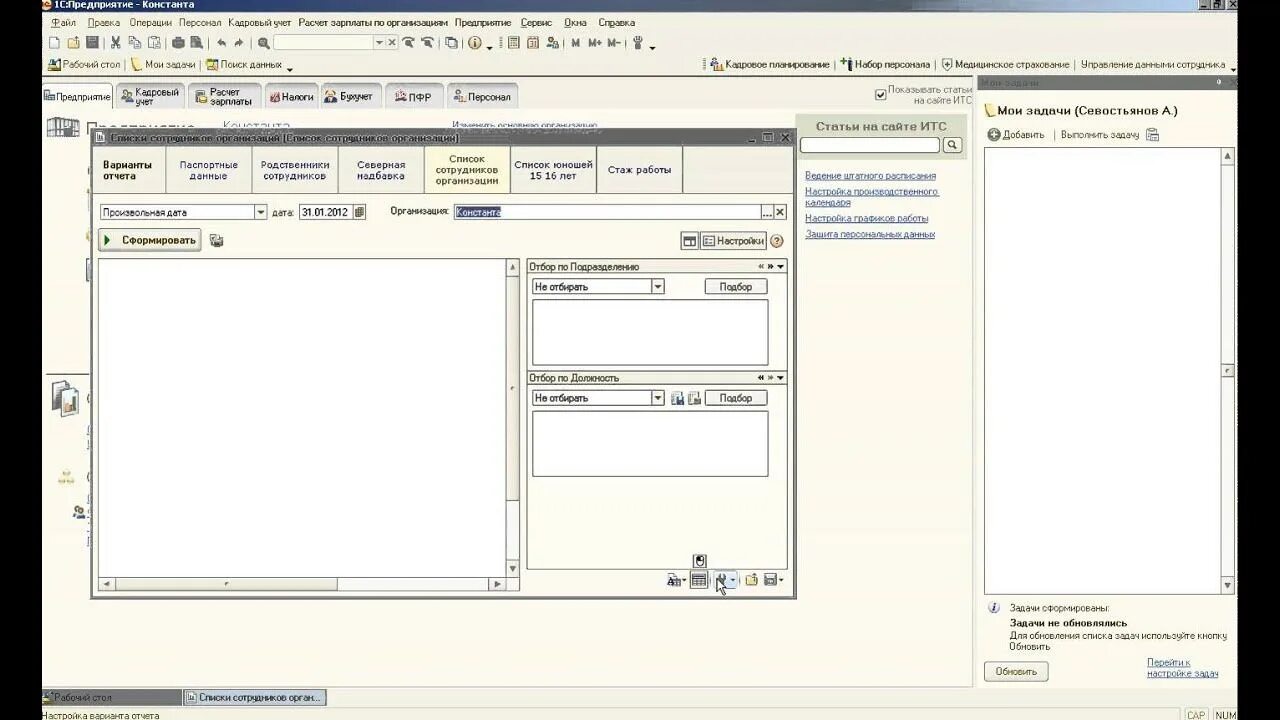Open the Файл menu
The image size is (1280, 720).
[x=63, y=22]
